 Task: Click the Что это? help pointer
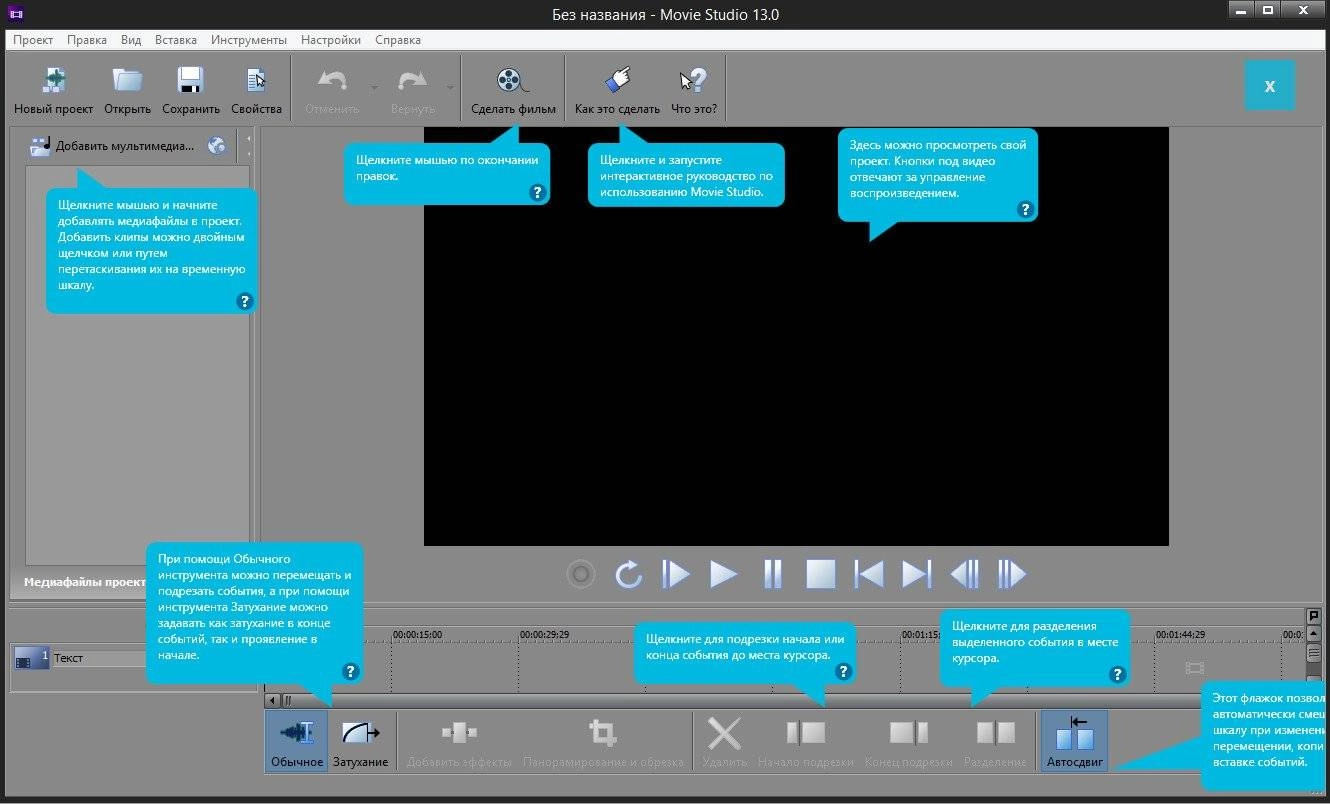tap(693, 89)
